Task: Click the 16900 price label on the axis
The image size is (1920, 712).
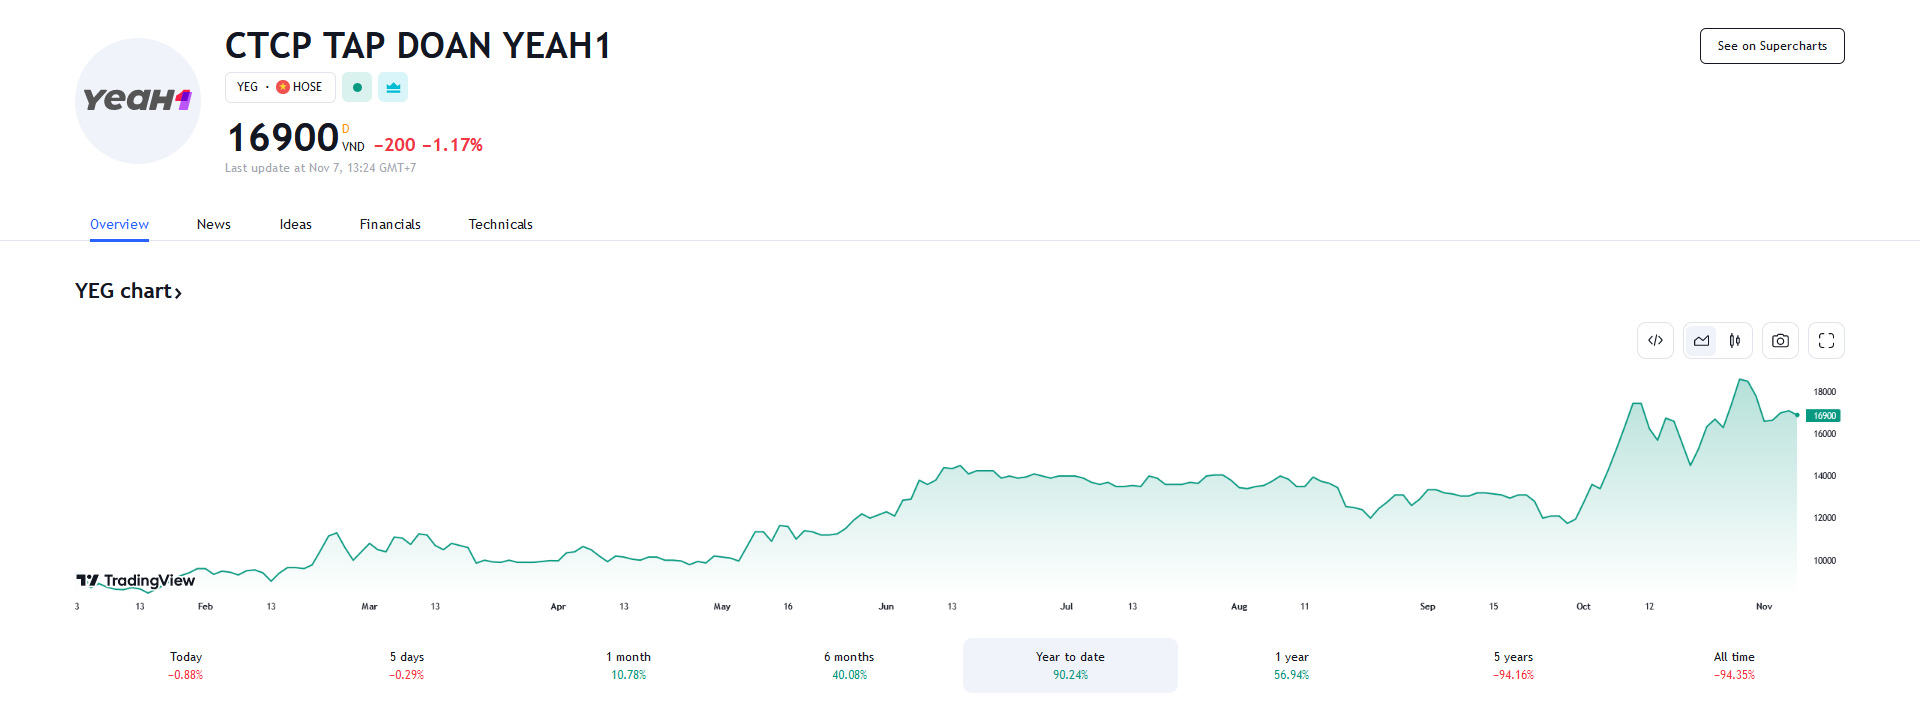Action: [1824, 415]
